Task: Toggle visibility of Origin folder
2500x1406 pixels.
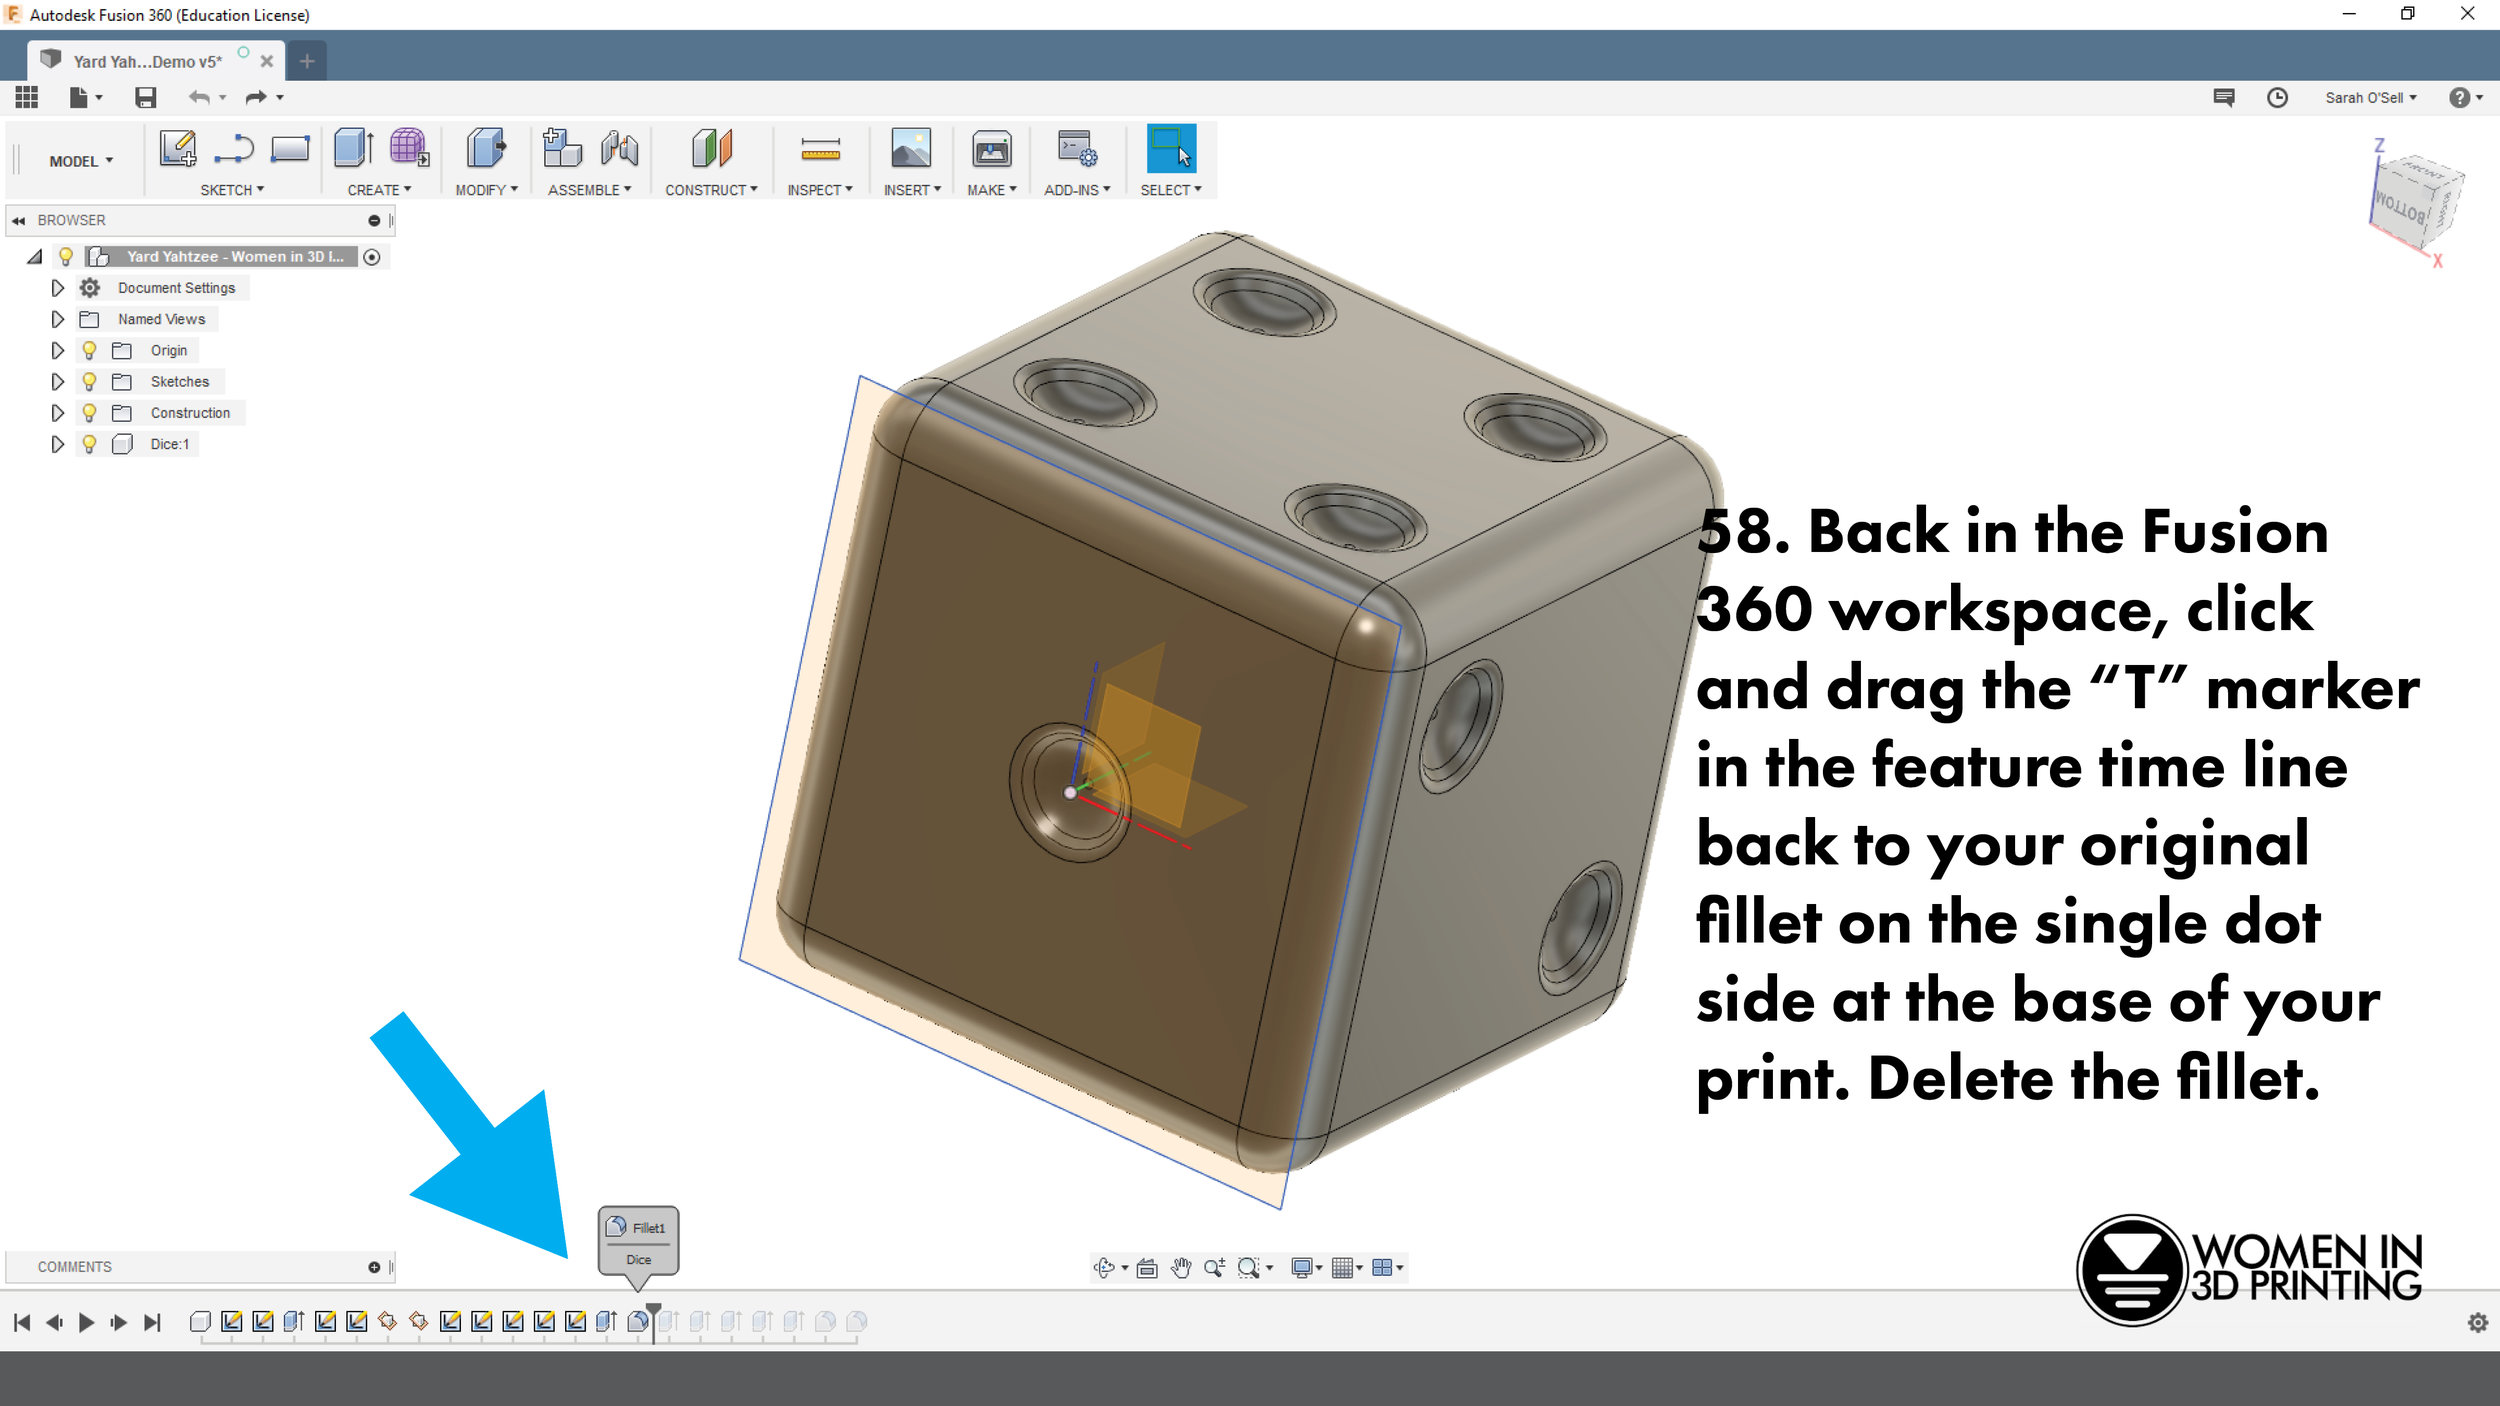Action: pos(89,348)
